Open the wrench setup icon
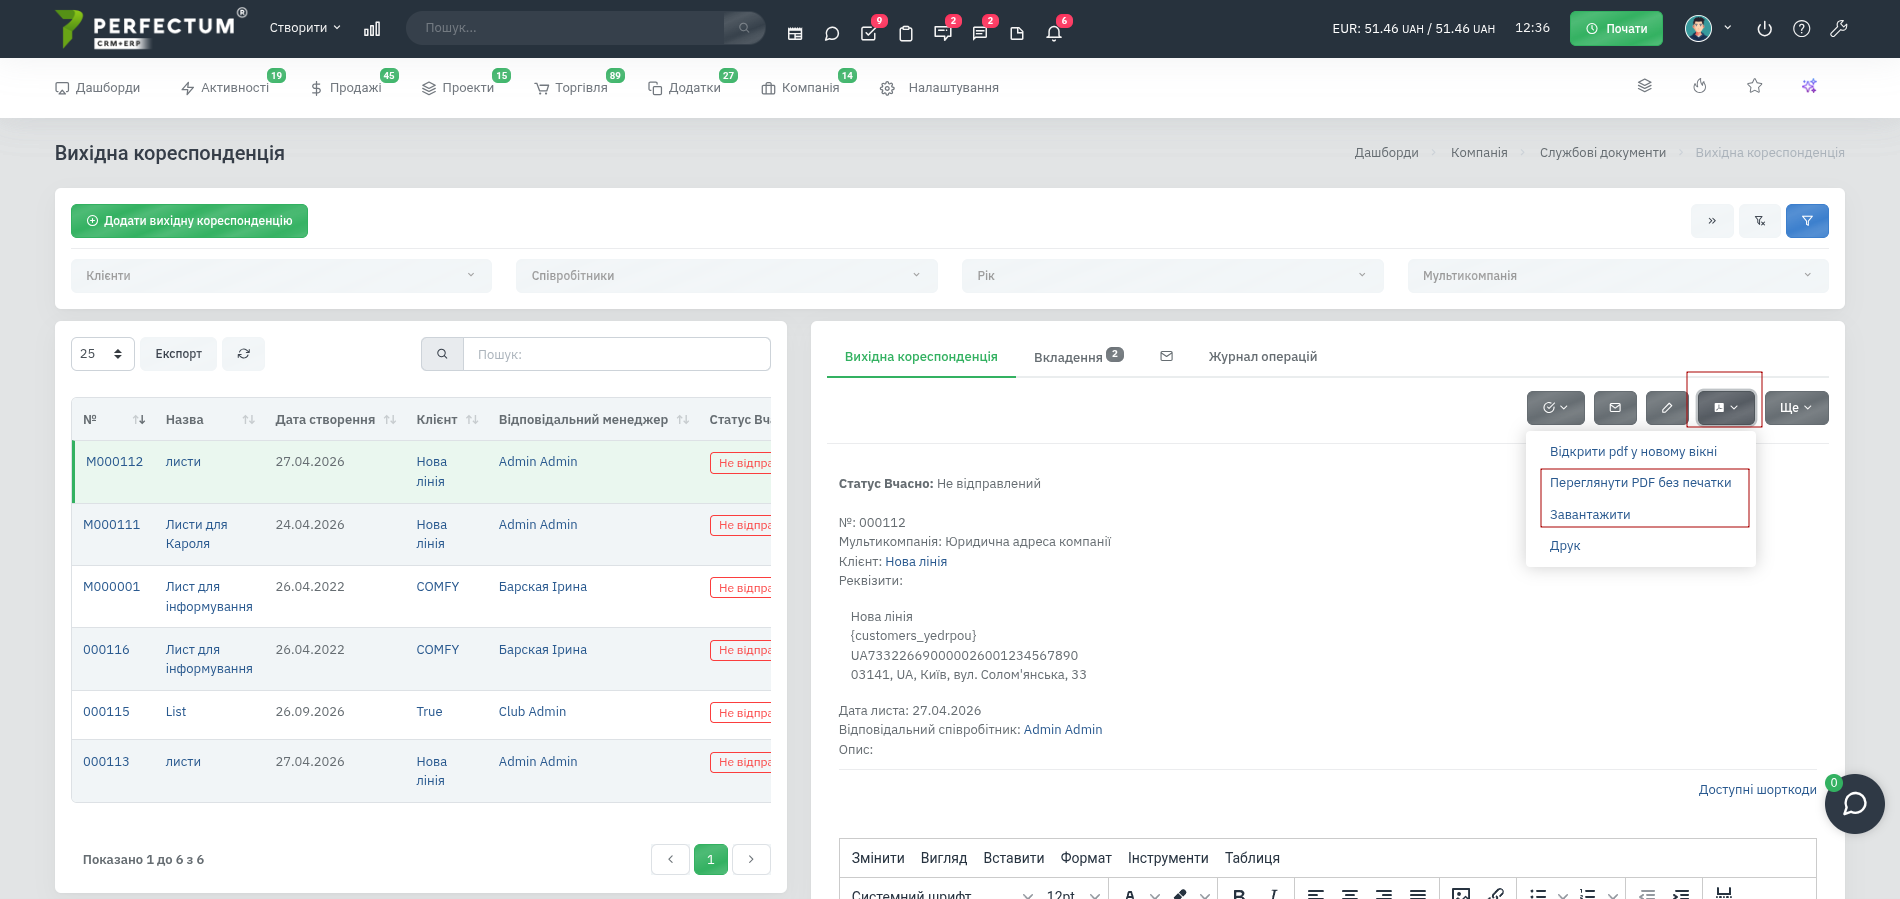Screen dimensions: 1900x899 click(x=1838, y=29)
